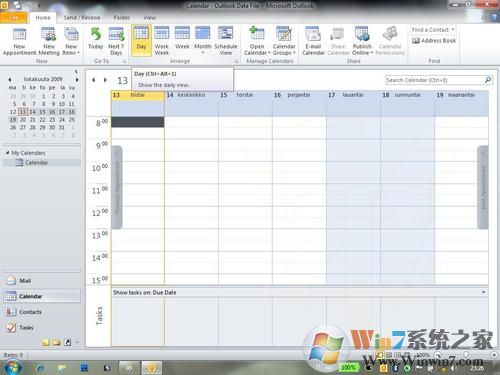Open the Address Book
500x375 pixels.
click(x=434, y=41)
